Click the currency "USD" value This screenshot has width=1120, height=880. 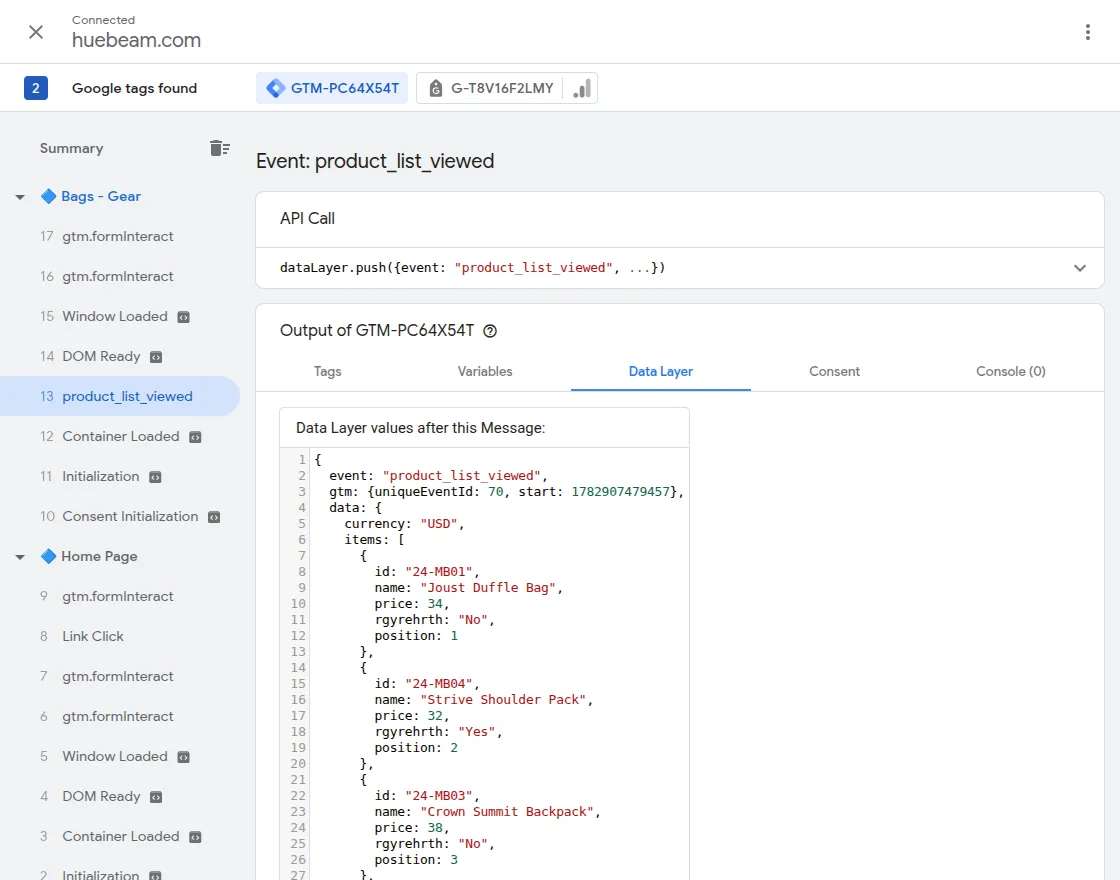pyautogui.click(x=439, y=524)
